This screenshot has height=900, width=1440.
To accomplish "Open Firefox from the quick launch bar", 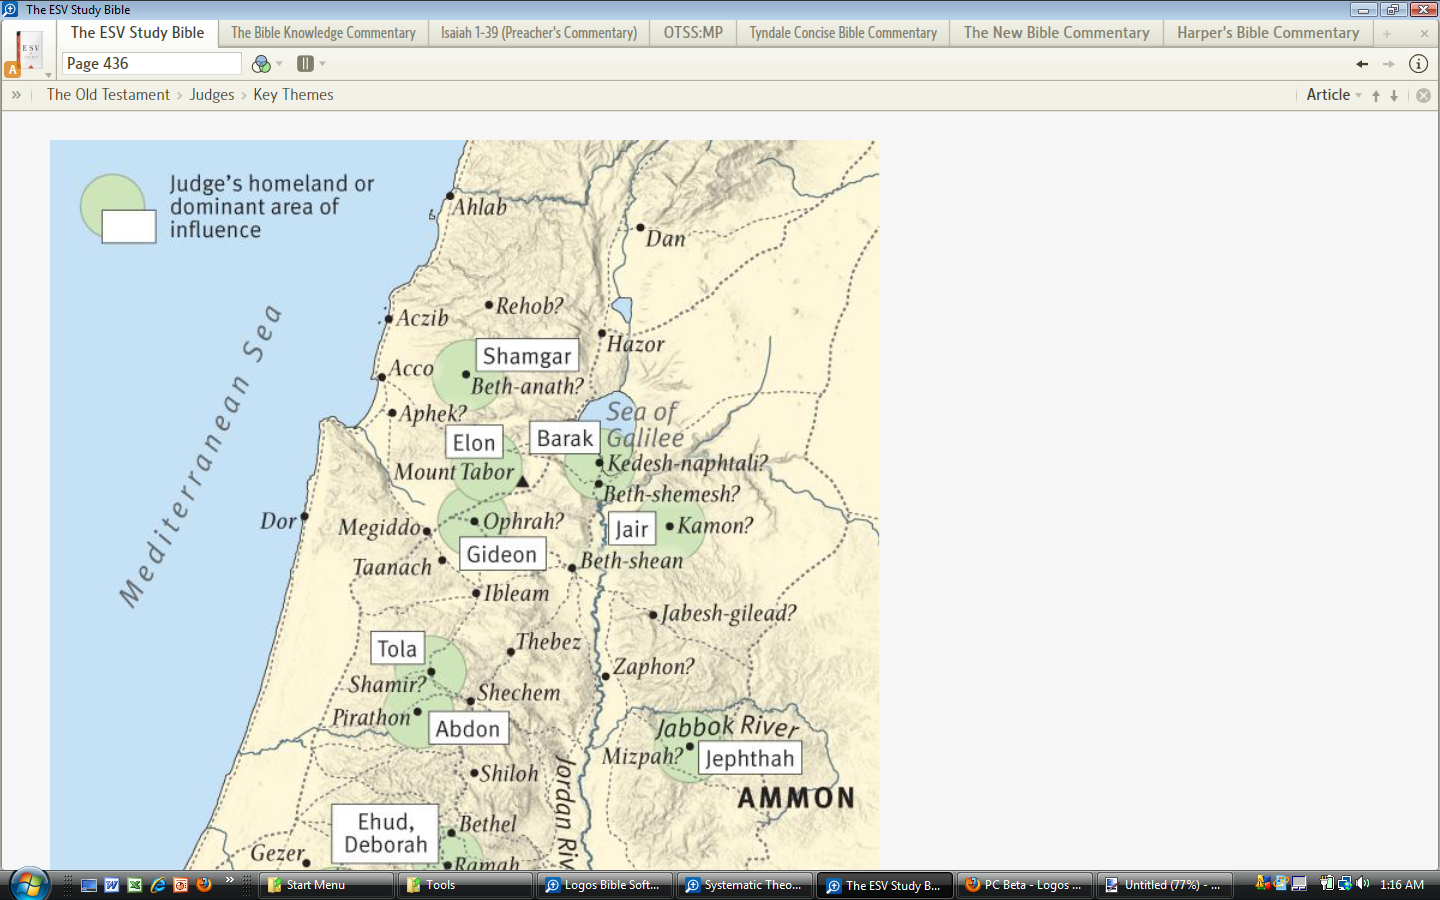I will pos(204,885).
